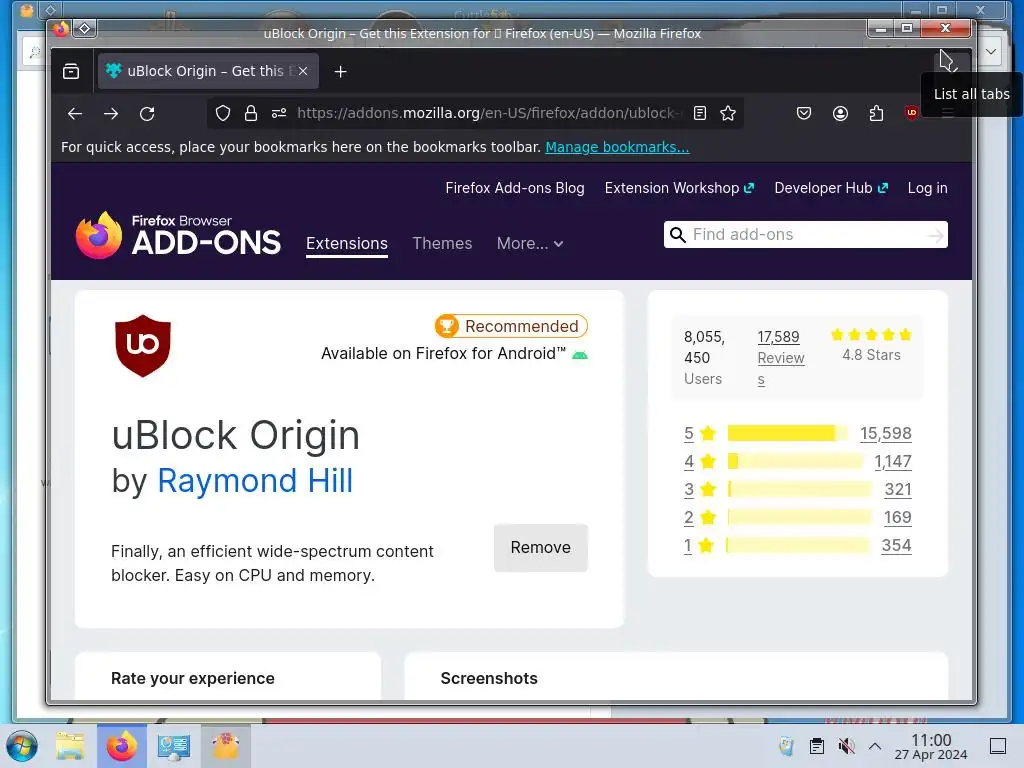Image resolution: width=1024 pixels, height=768 pixels.
Task: Select the Extensions menu item
Action: coord(347,244)
